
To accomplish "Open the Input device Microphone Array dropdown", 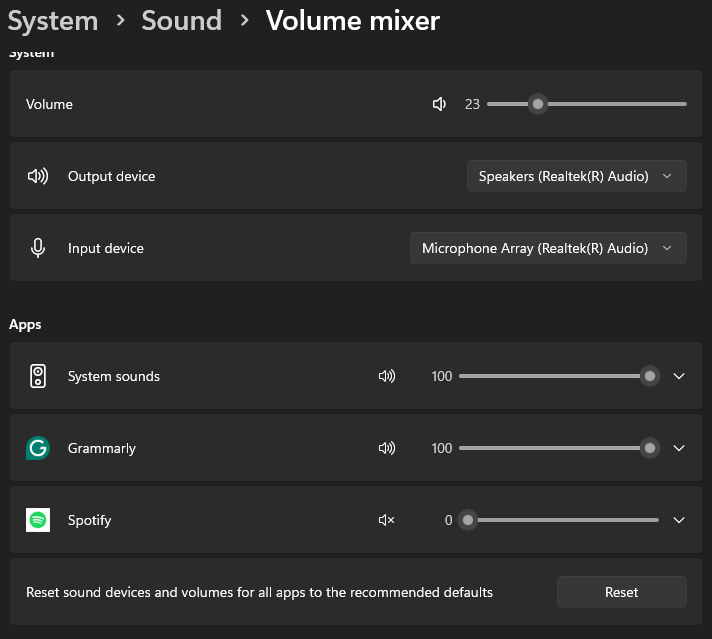I will [548, 248].
